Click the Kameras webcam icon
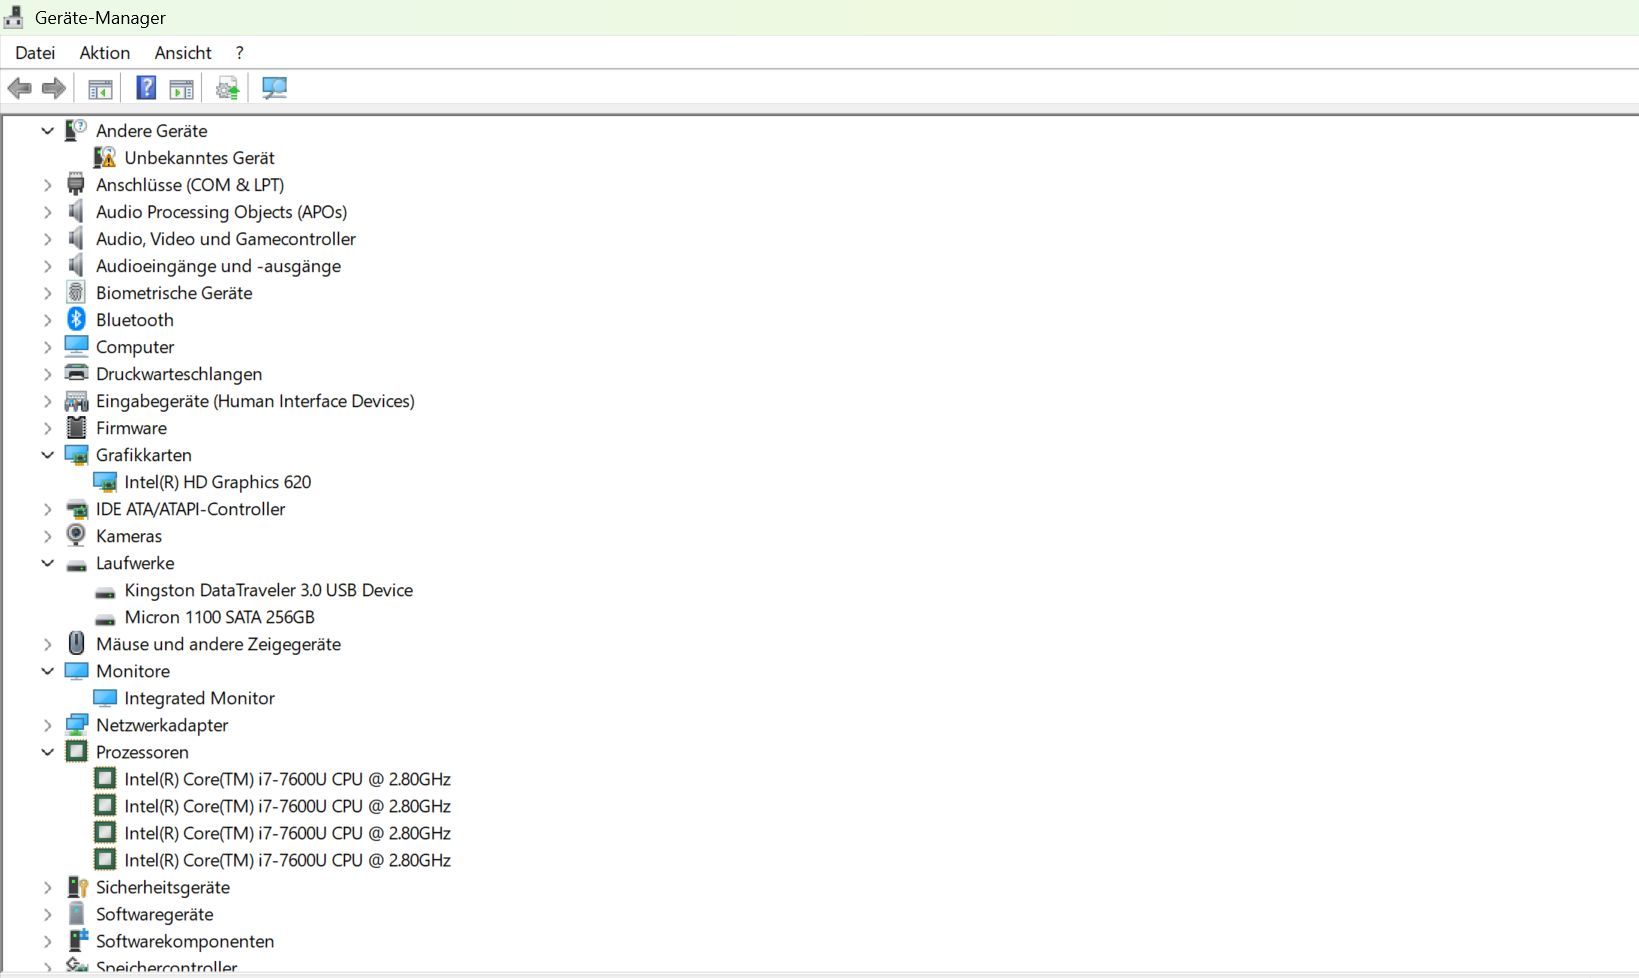1639x978 pixels. tap(76, 535)
